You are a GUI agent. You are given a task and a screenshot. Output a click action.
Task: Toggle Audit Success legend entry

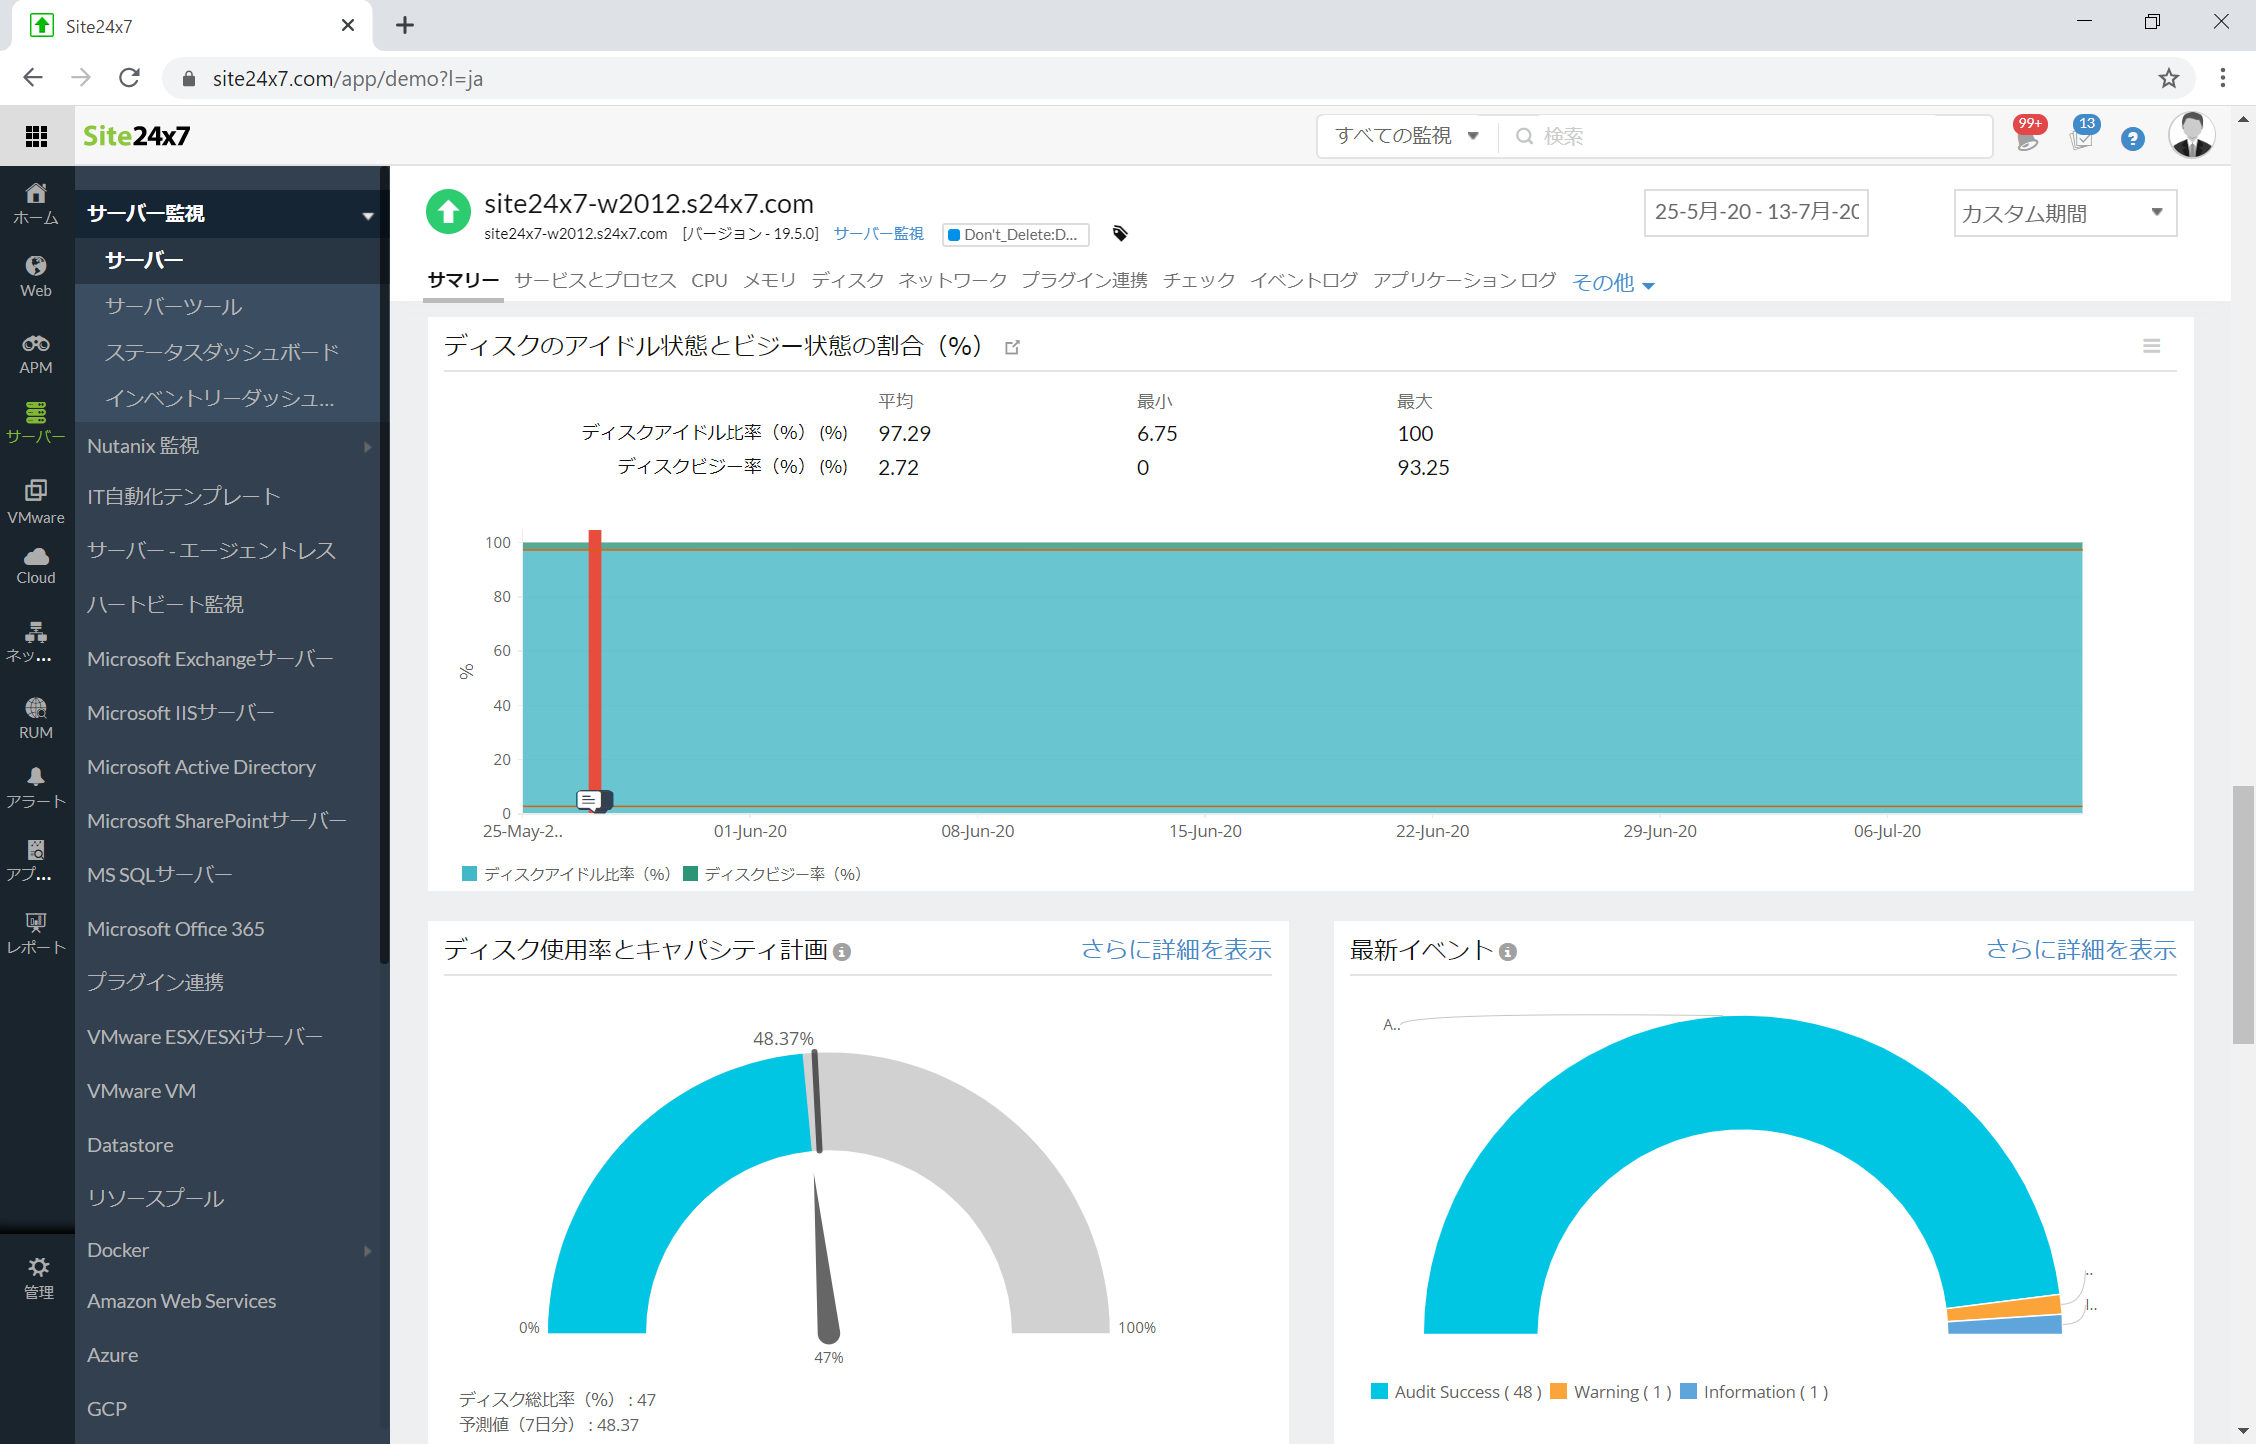point(1456,1392)
